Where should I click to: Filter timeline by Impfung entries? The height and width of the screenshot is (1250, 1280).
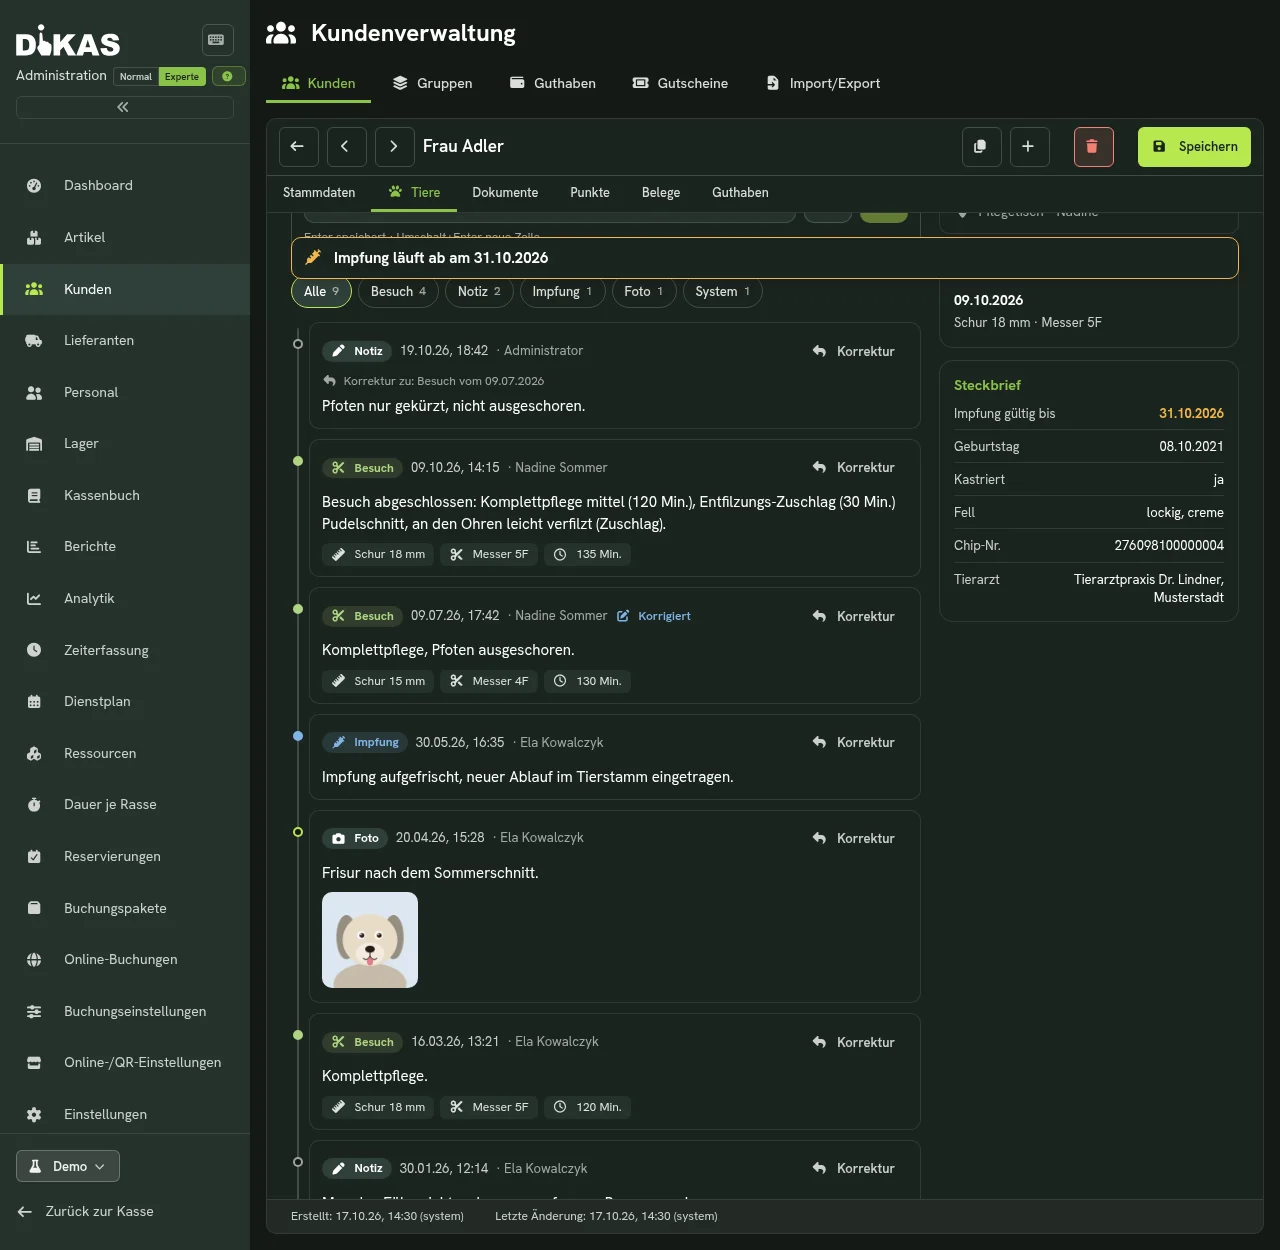tap(562, 292)
